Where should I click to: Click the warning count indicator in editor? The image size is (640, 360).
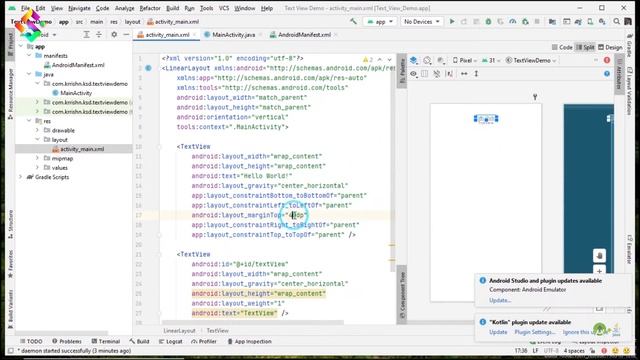coord(368,60)
